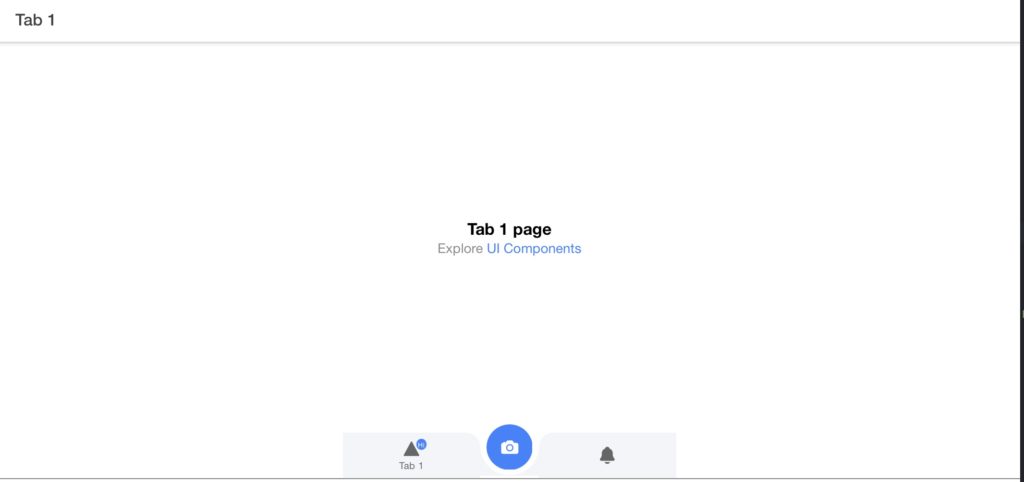The height and width of the screenshot is (482, 1024).
Task: Click the gray "Explore" text
Action: tap(460, 249)
